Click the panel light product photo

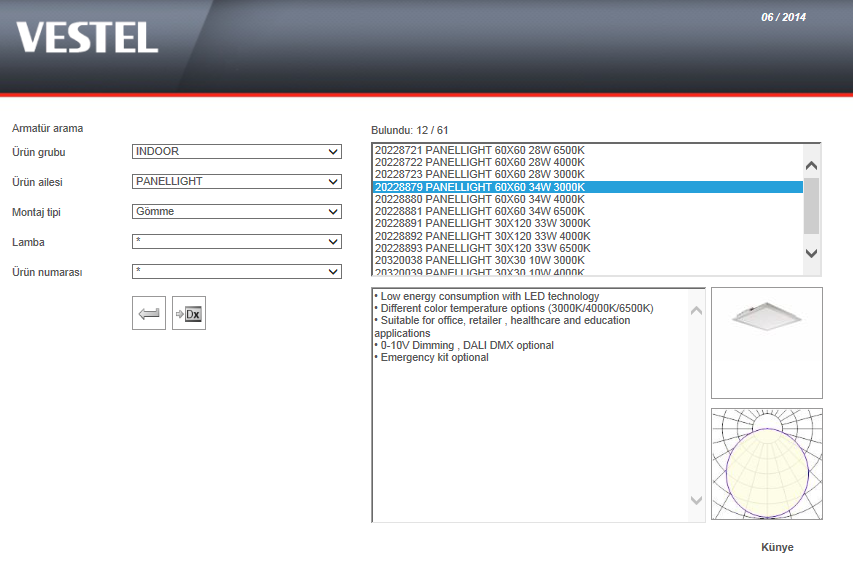(767, 343)
